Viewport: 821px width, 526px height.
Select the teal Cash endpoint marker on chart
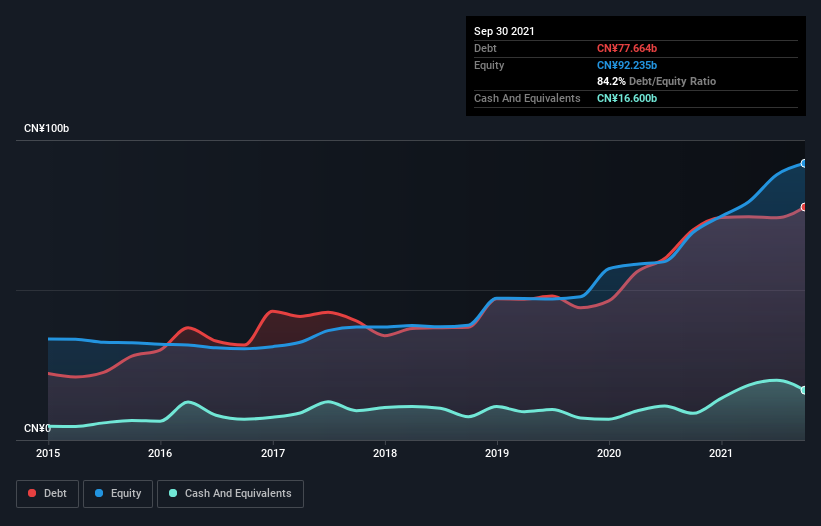pyautogui.click(x=804, y=390)
